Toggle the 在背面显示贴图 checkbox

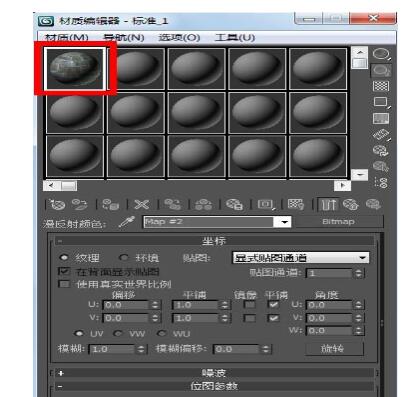point(64,271)
